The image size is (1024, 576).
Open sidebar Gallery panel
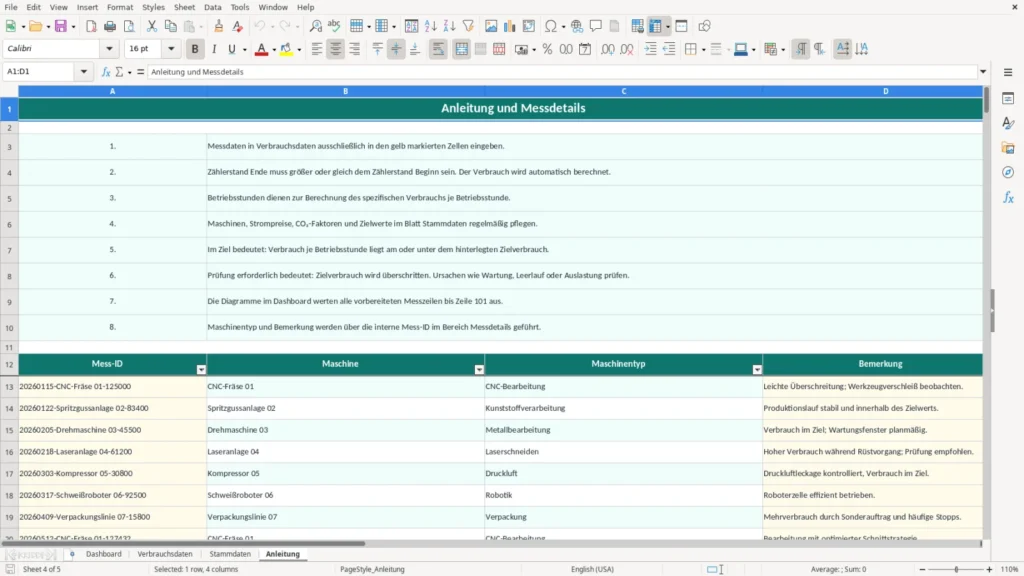click(x=1008, y=148)
